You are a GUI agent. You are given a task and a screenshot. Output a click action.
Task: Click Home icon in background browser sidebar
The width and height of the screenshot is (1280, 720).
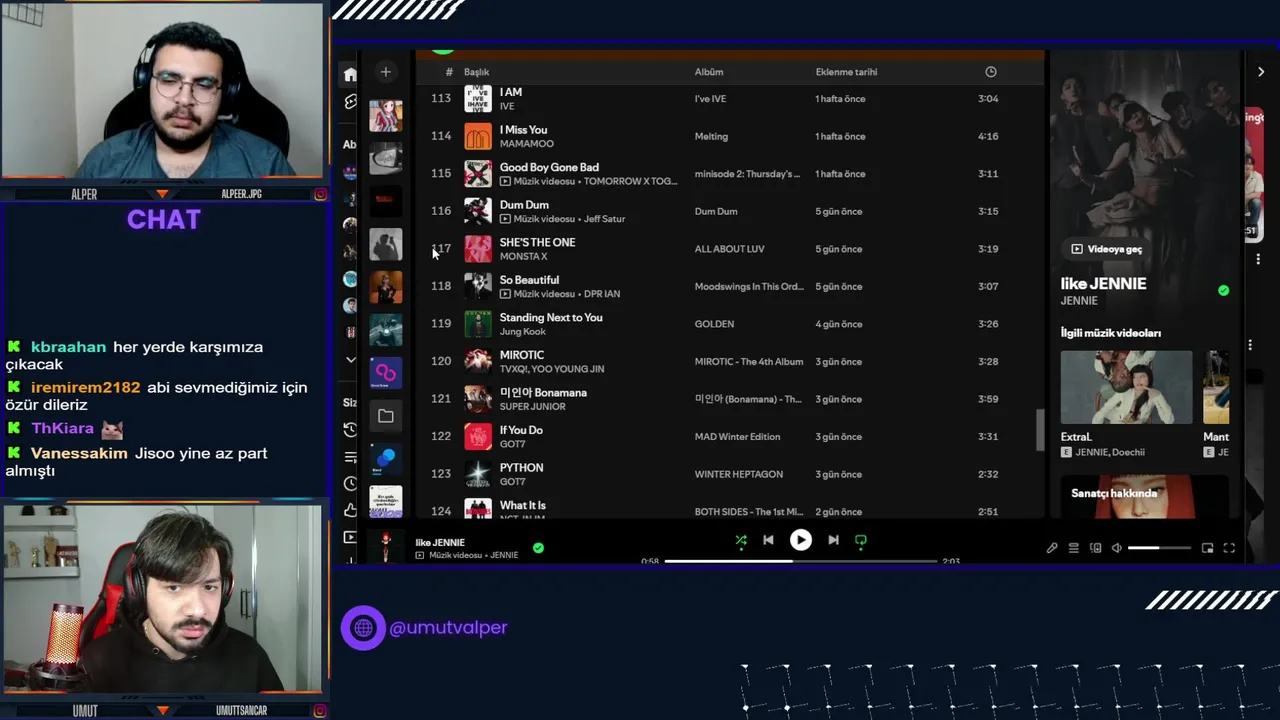[350, 75]
